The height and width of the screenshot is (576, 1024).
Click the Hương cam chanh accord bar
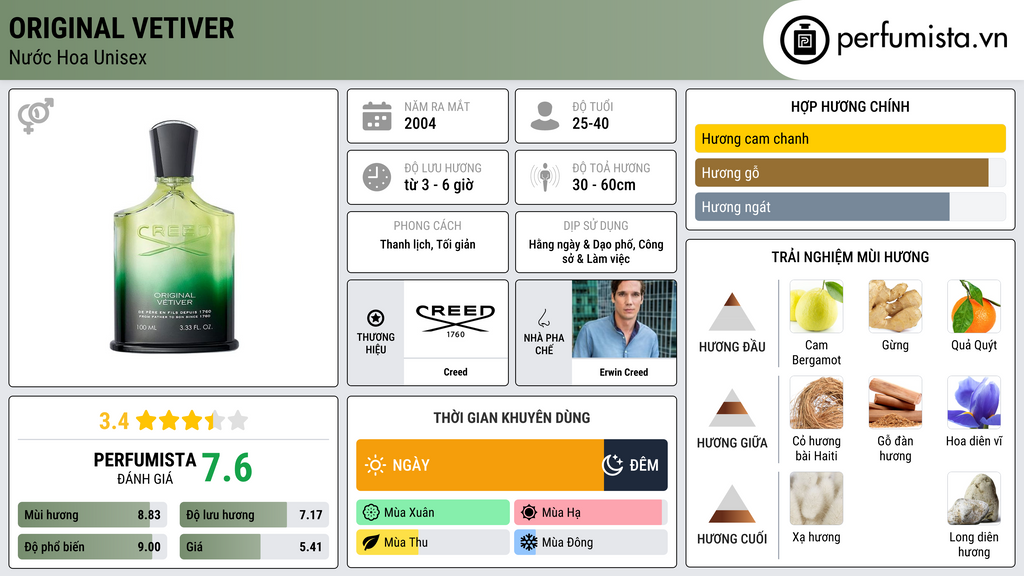[850, 138]
